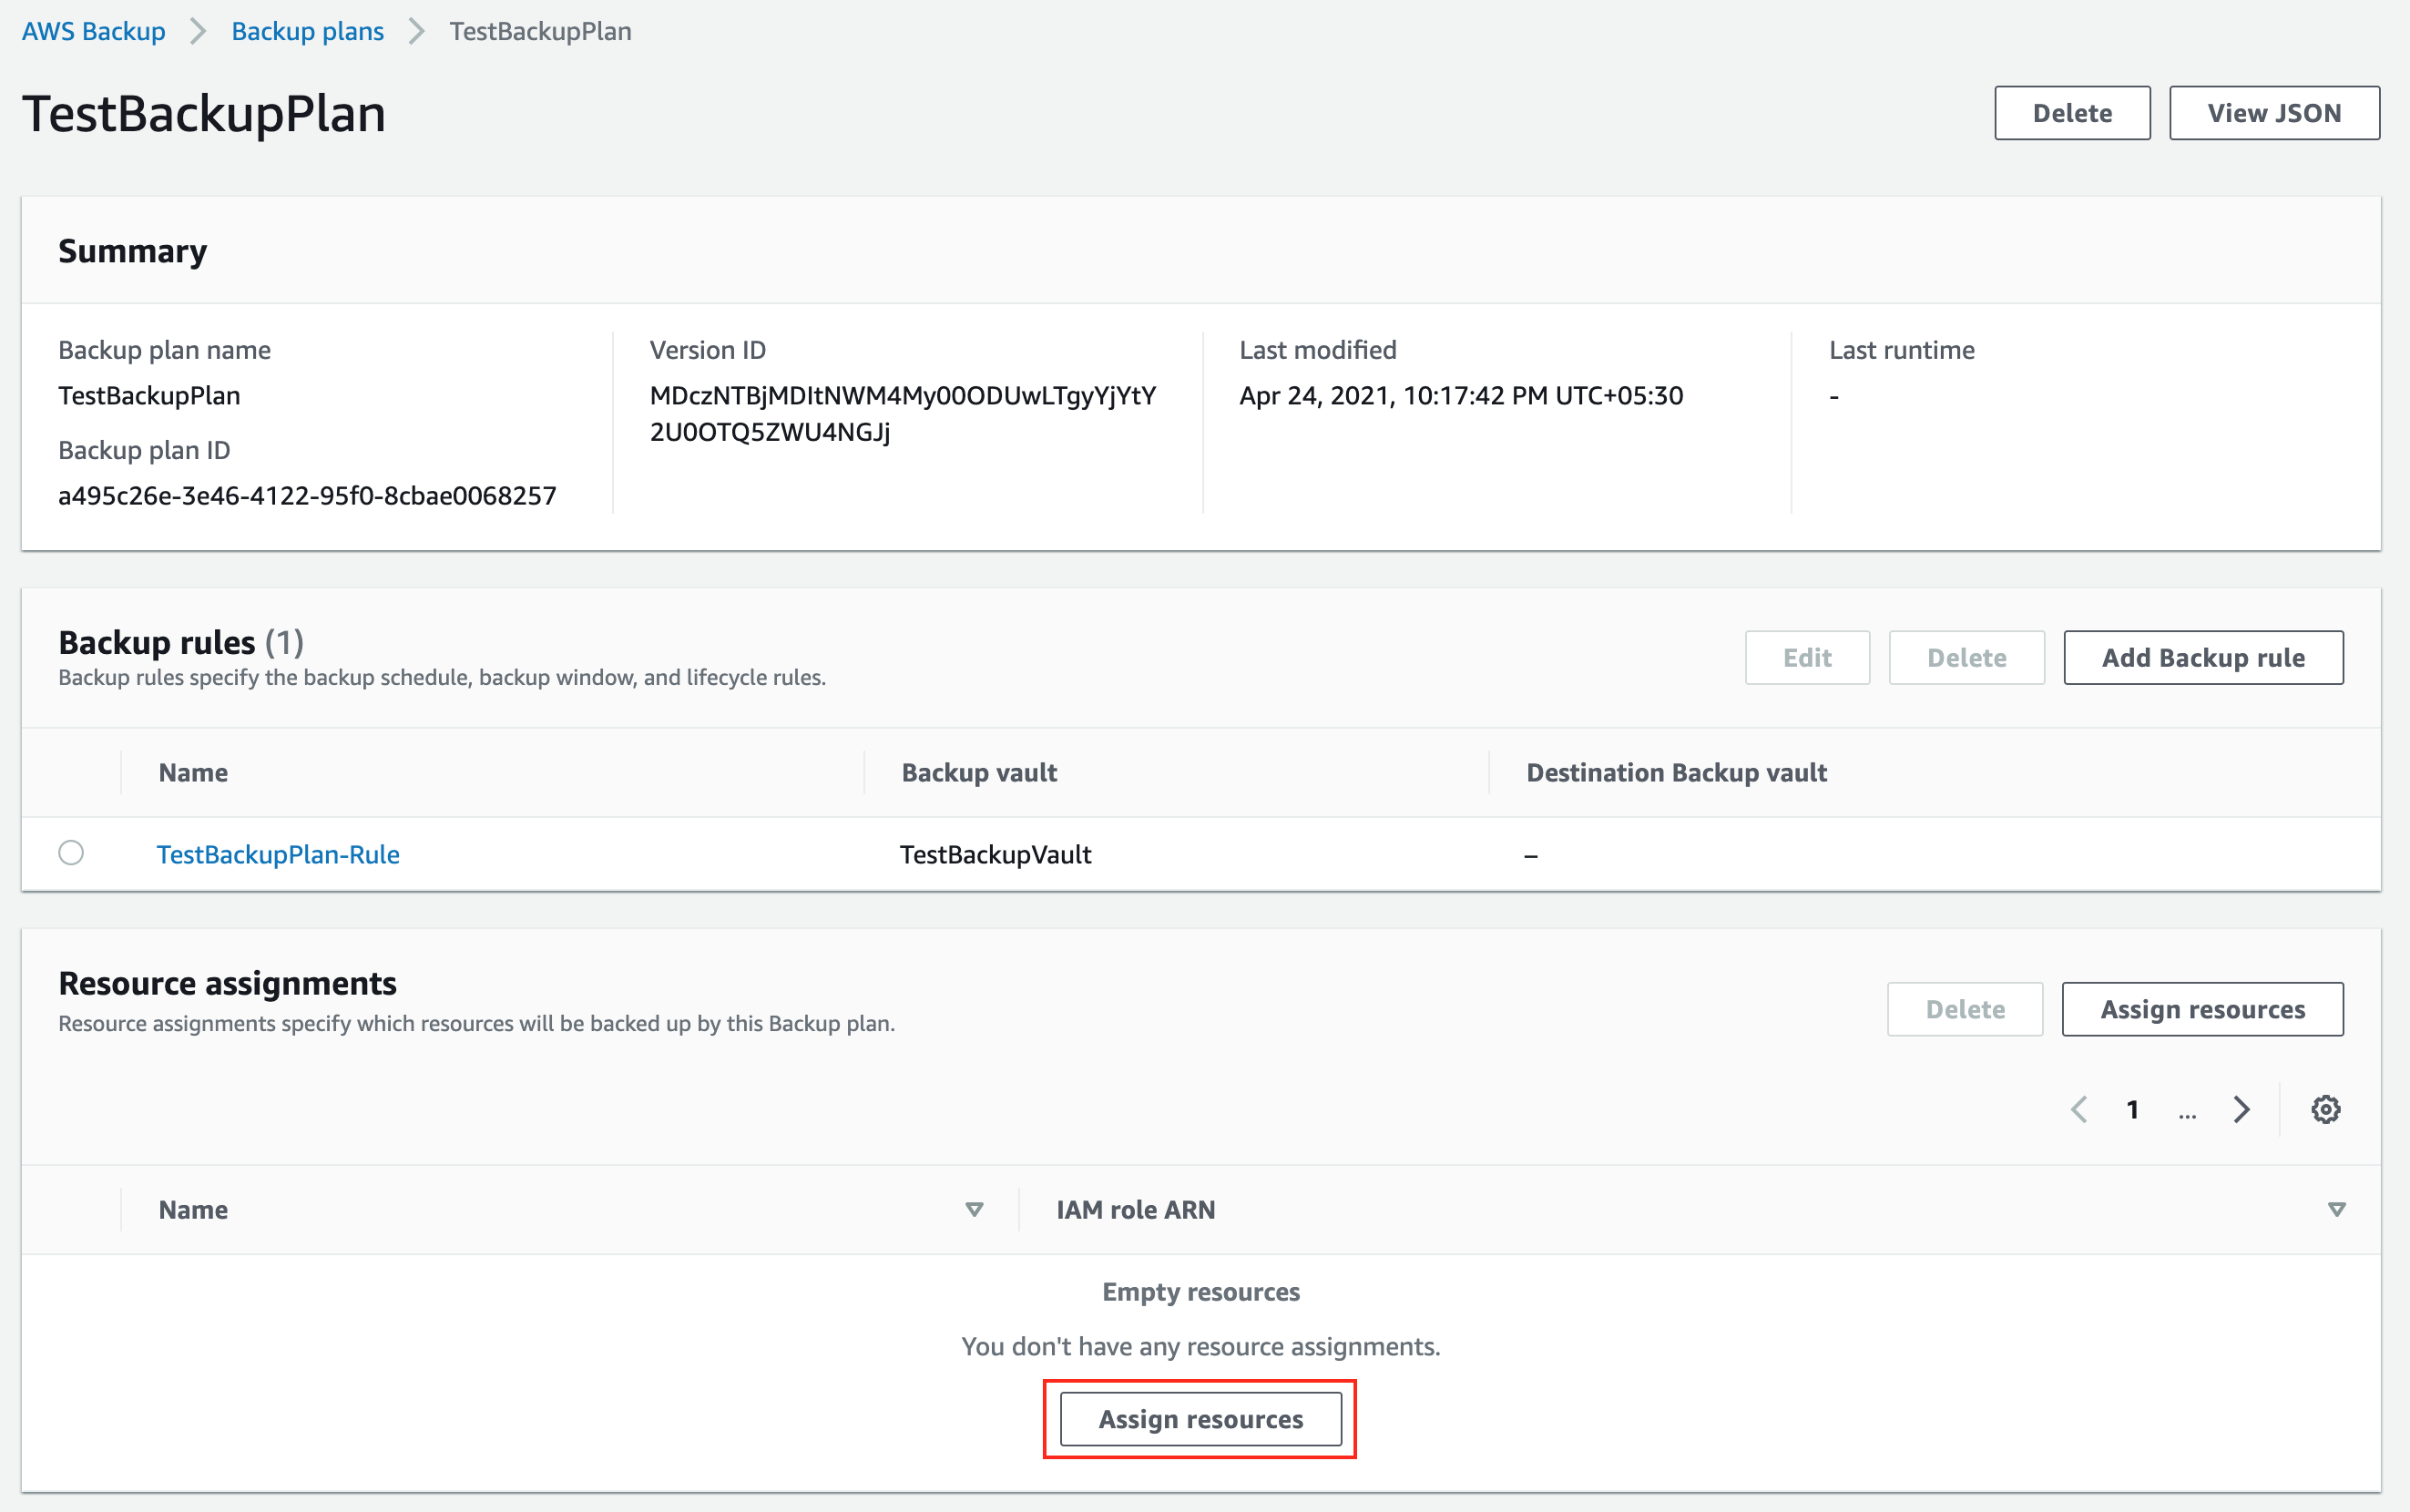Sort resource assignments by Name column arrow
Image resolution: width=2410 pixels, height=1512 pixels.
[x=974, y=1209]
